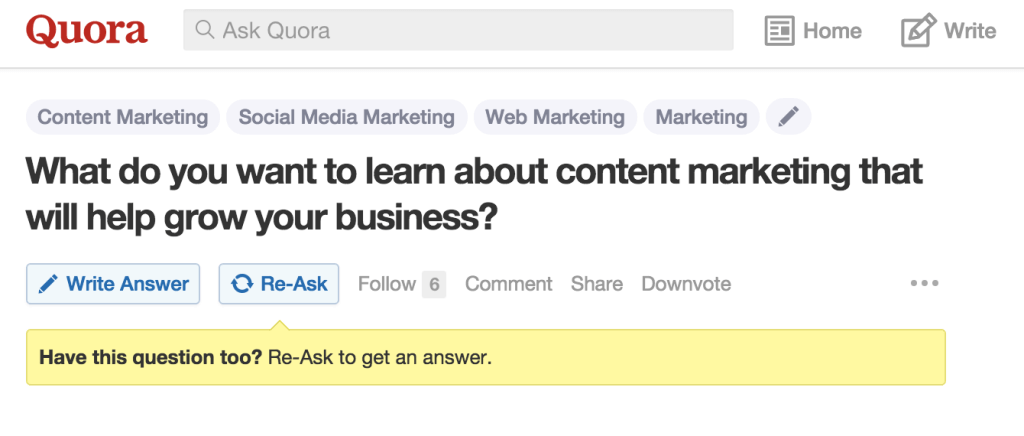Downvote this question

point(686,284)
